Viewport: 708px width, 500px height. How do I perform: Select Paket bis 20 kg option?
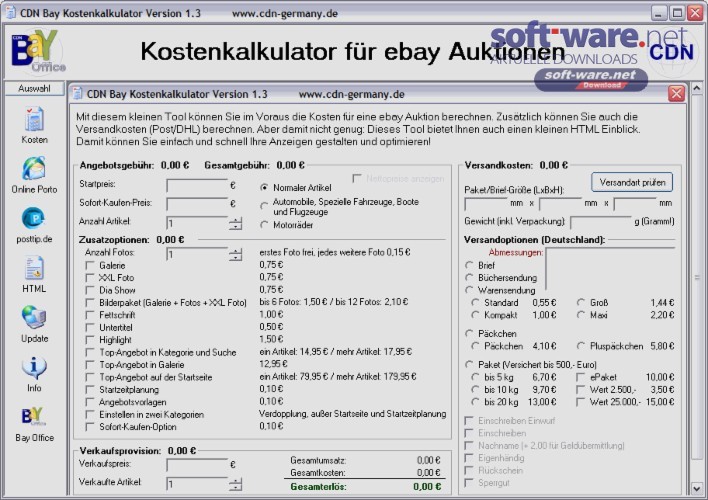coord(475,402)
